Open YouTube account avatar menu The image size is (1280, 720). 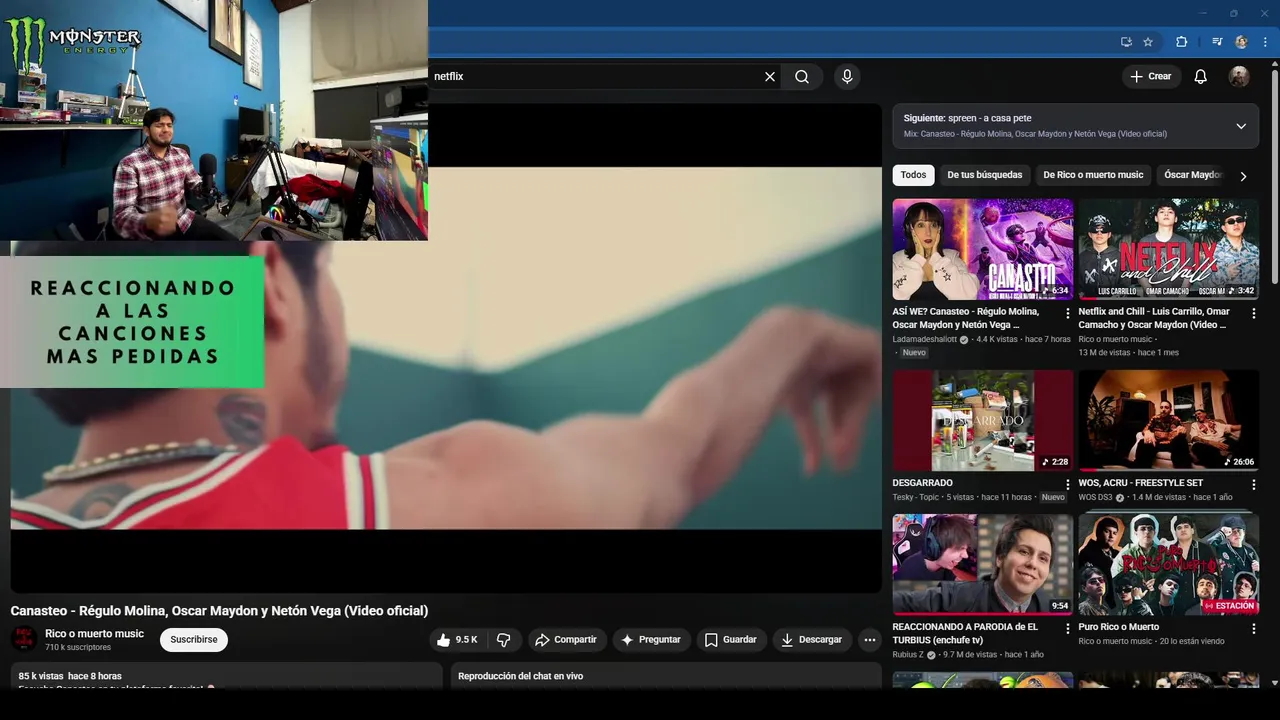click(x=1239, y=77)
